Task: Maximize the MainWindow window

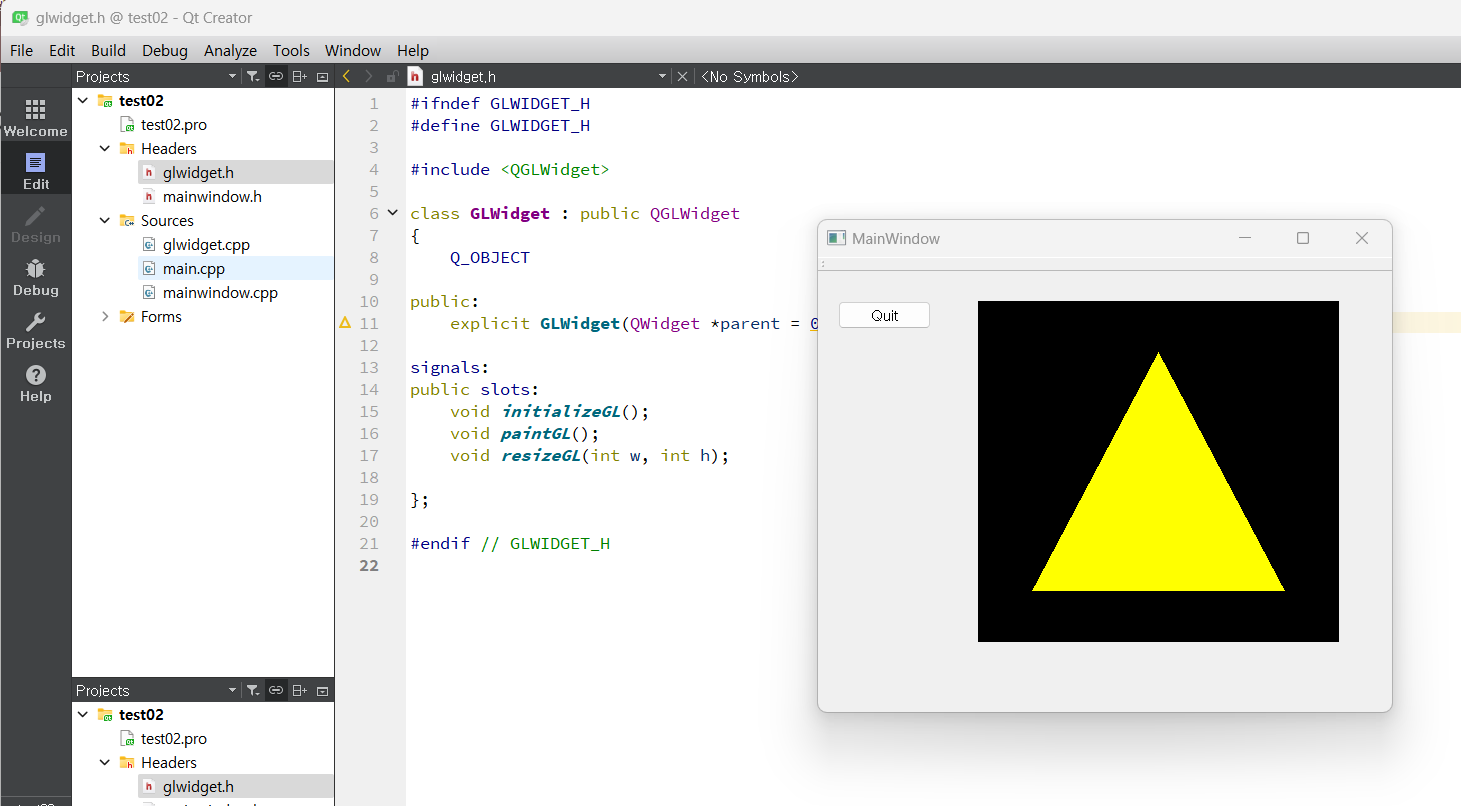Action: [x=1302, y=238]
